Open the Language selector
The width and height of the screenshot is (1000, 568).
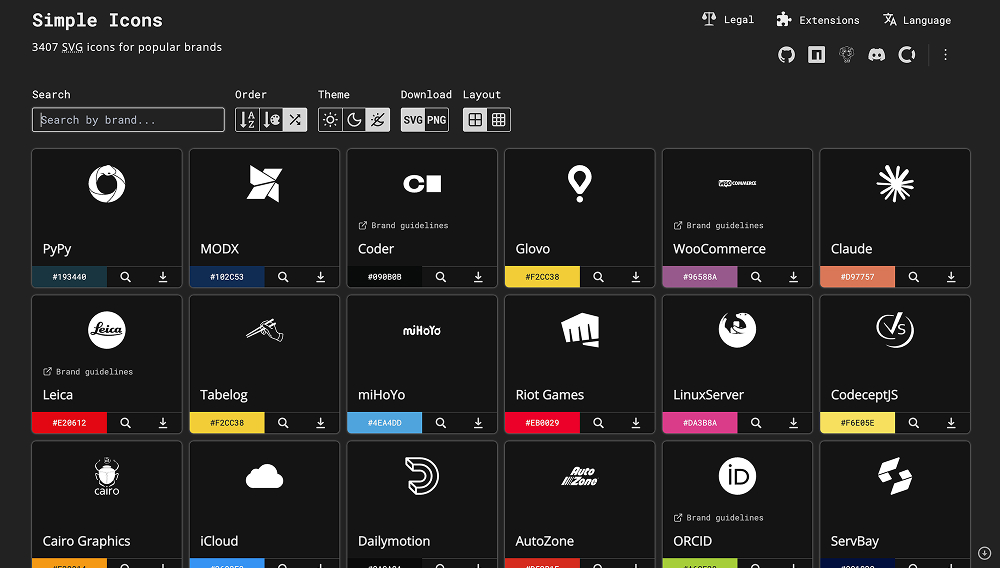pos(917,20)
